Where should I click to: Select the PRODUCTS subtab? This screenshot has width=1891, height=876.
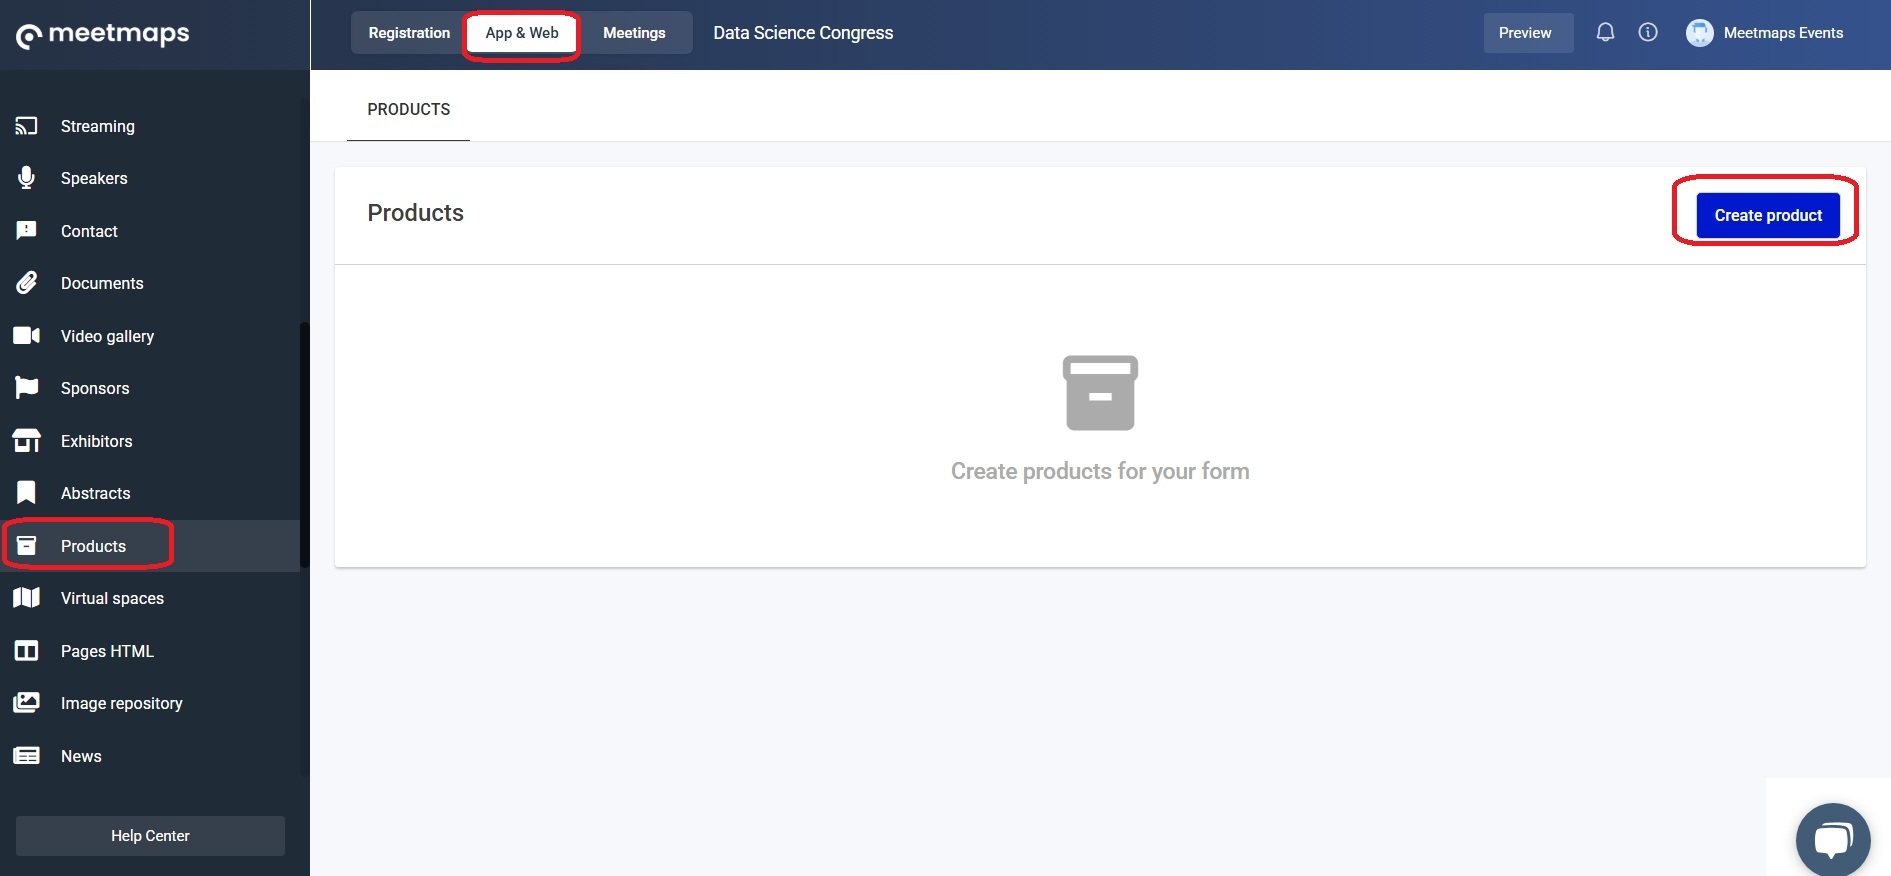[408, 109]
